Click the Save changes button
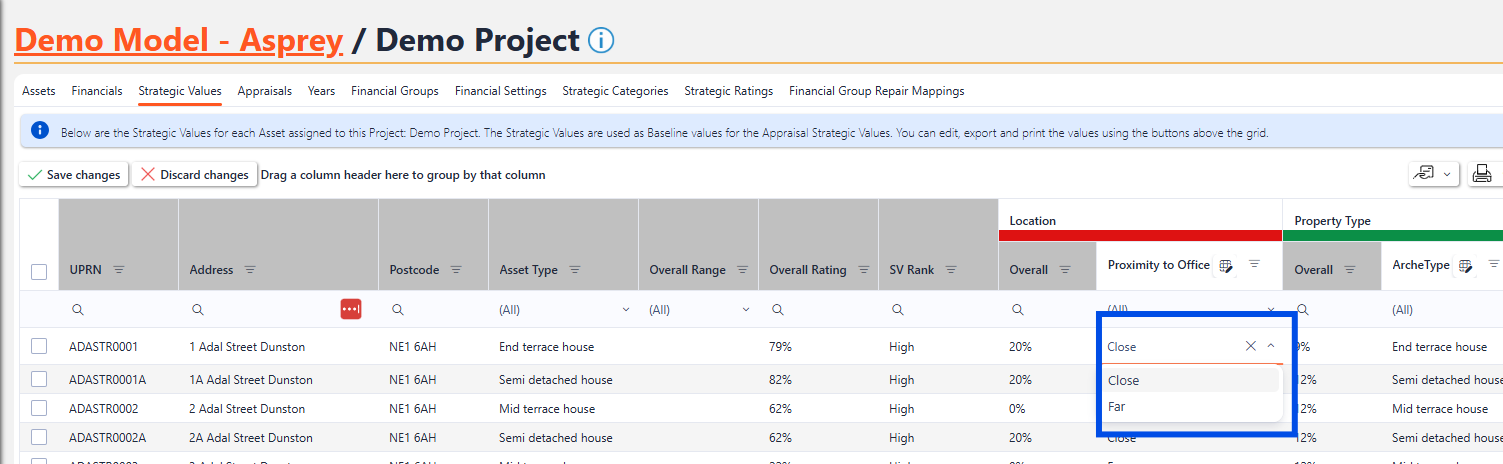 [x=73, y=175]
